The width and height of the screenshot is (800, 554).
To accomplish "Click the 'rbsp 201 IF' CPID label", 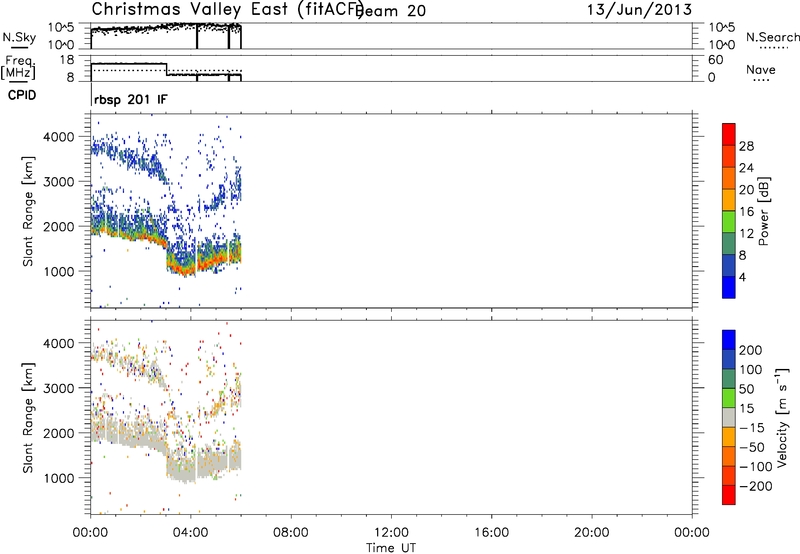I will (x=131, y=99).
